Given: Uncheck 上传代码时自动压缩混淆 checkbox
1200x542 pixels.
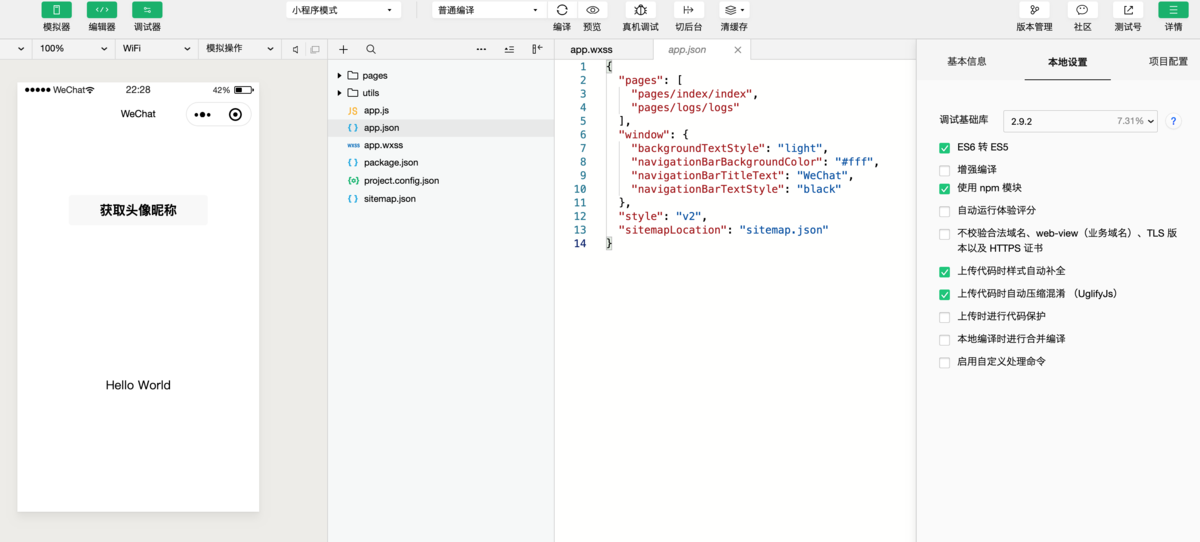Looking at the screenshot, I should pyautogui.click(x=944, y=295).
